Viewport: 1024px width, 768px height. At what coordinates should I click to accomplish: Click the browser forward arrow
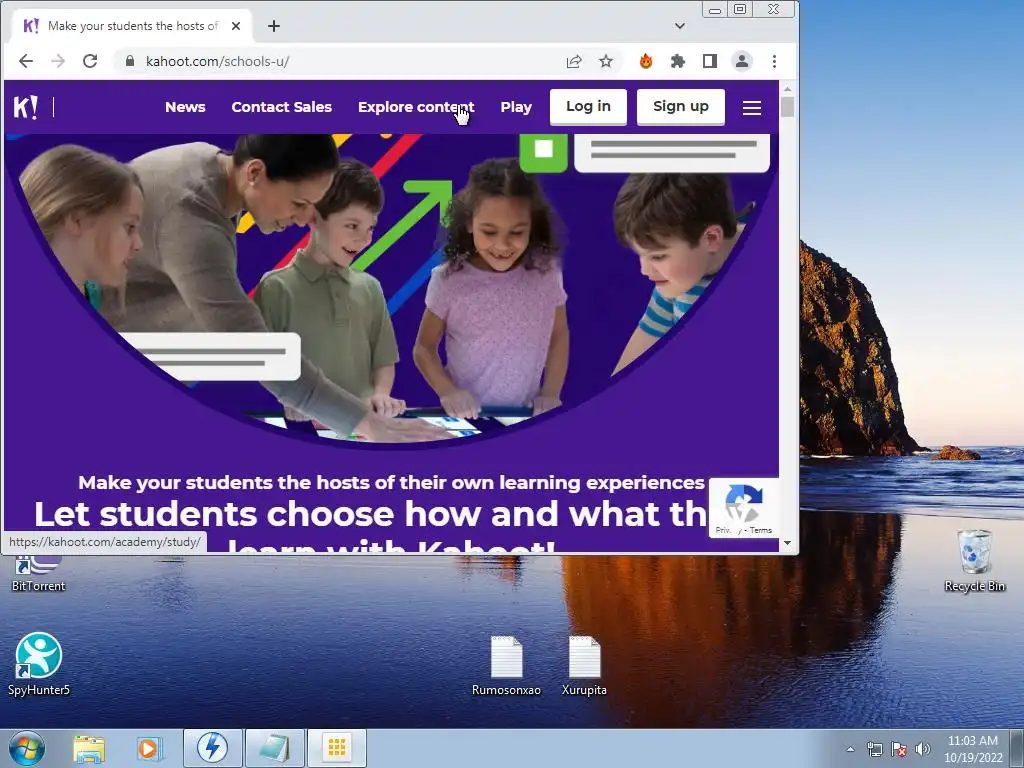click(57, 61)
